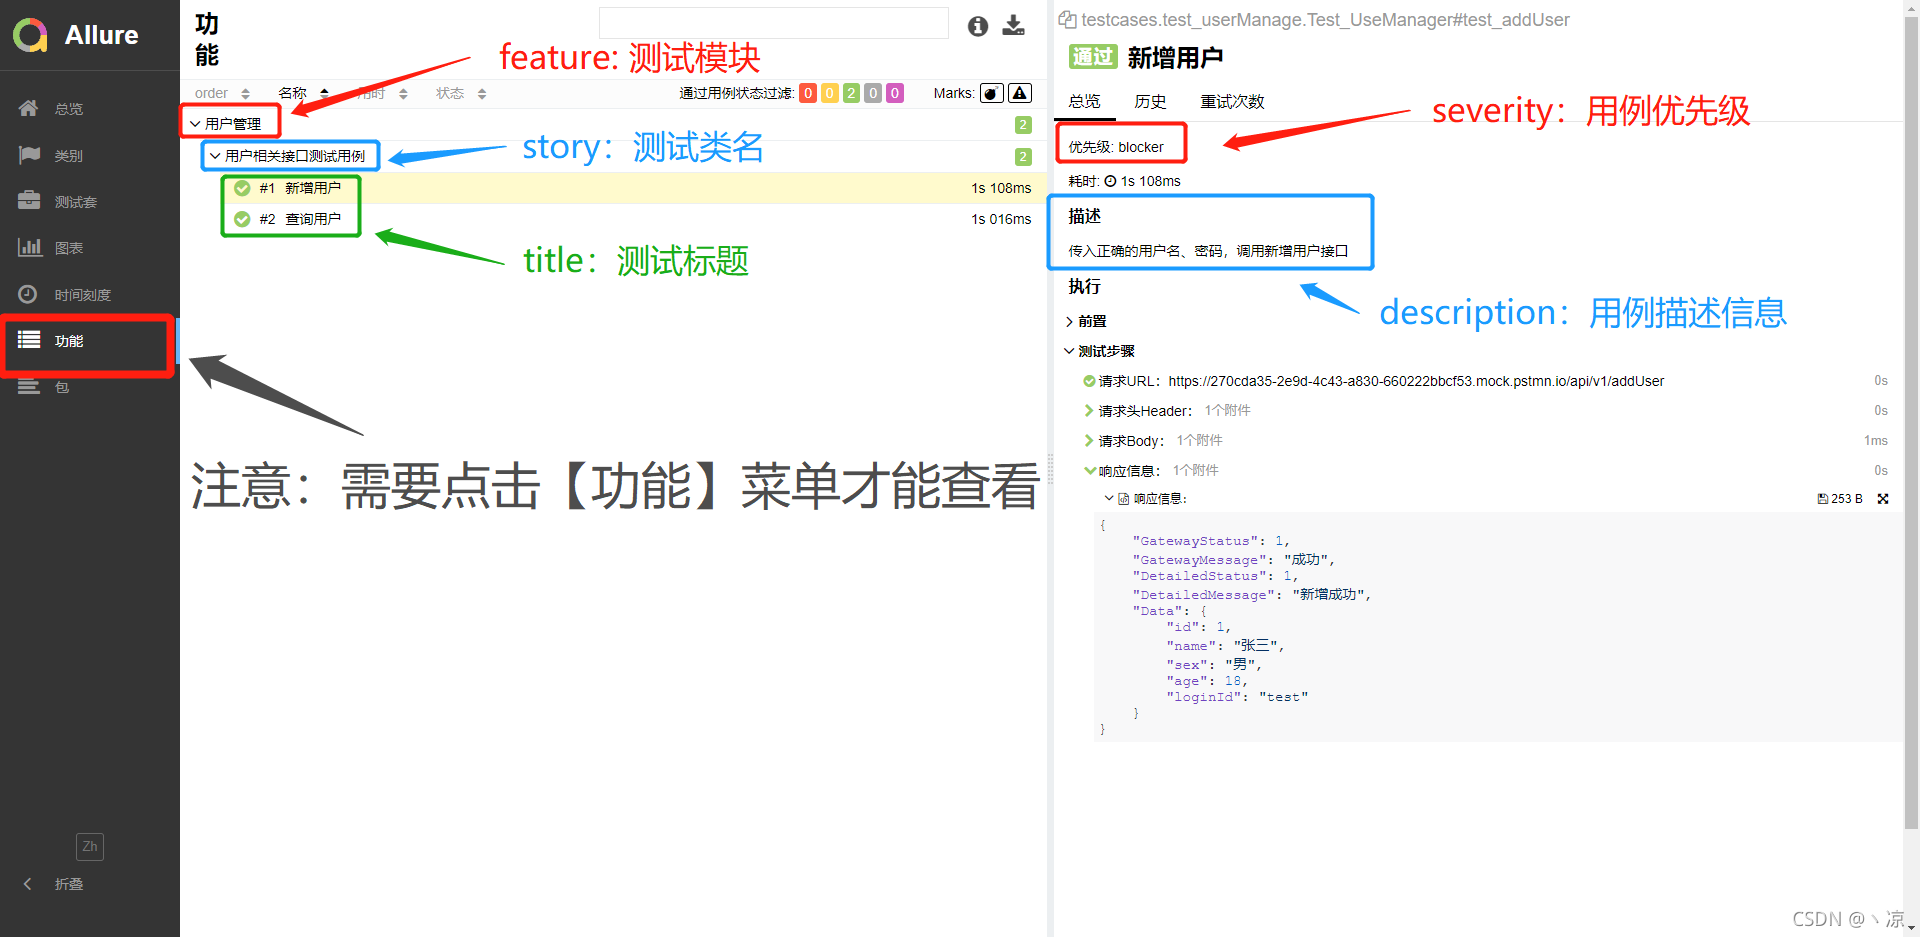The height and width of the screenshot is (937, 1920).
Task: Toggle the new-failed warning mark filter
Action: tap(1020, 93)
